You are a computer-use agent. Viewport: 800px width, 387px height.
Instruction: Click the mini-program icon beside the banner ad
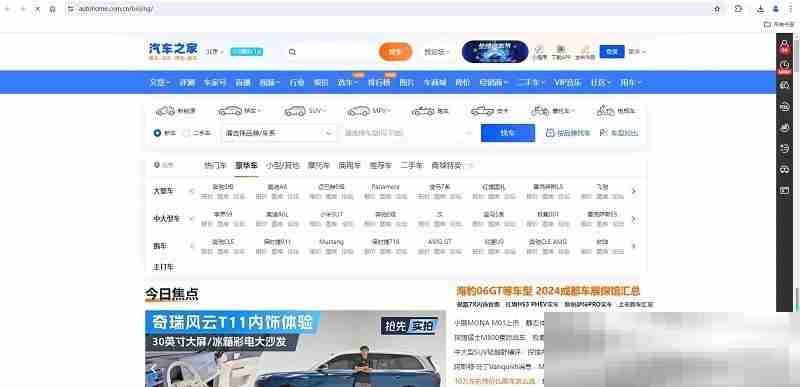(540, 52)
